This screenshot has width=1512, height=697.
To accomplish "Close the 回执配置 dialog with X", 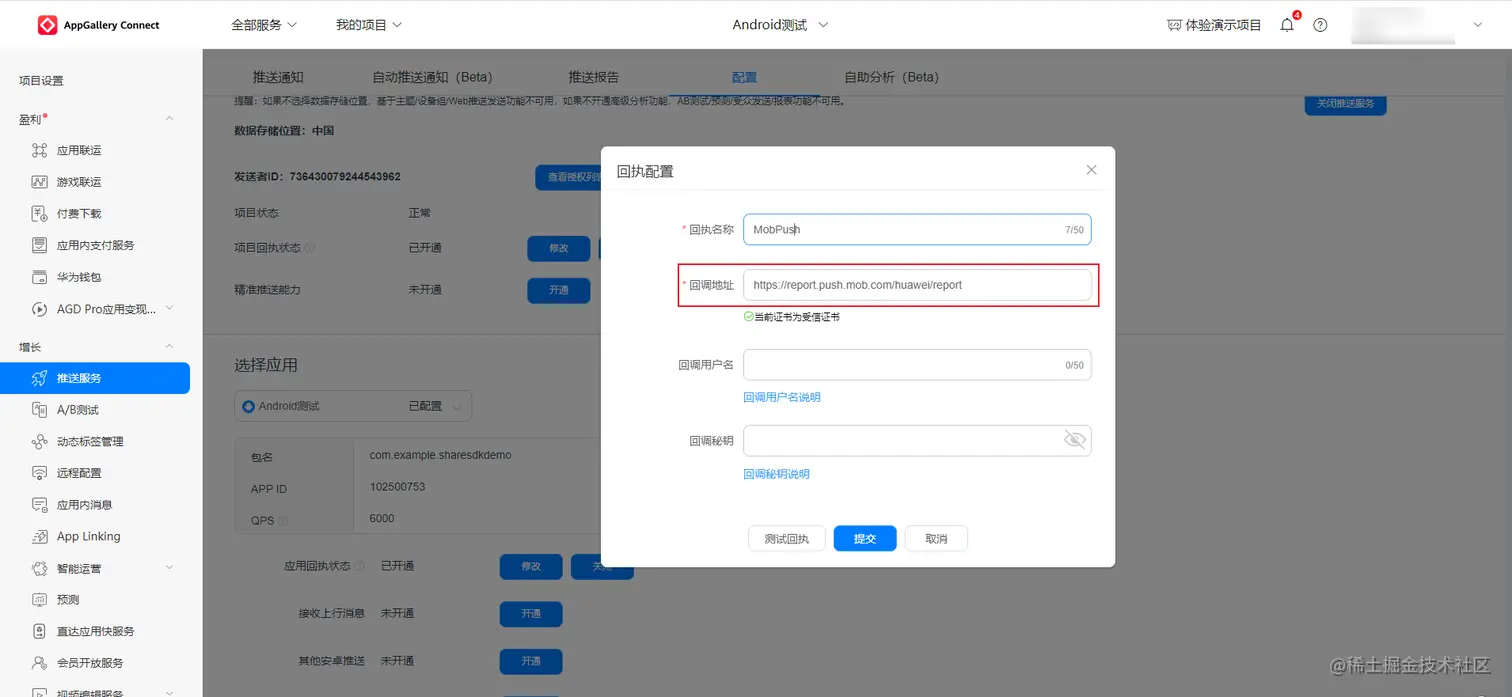I will pos(1091,170).
